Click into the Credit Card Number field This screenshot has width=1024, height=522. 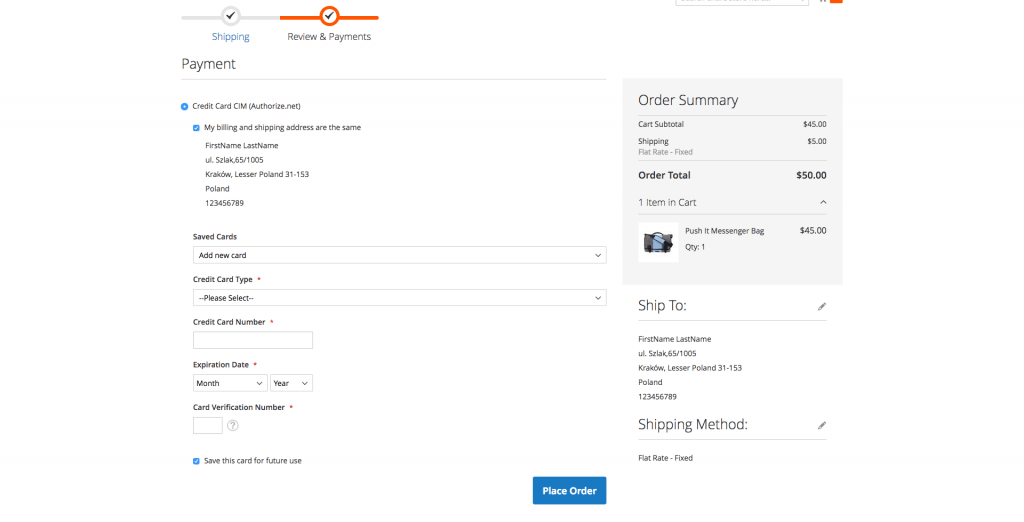tap(253, 340)
